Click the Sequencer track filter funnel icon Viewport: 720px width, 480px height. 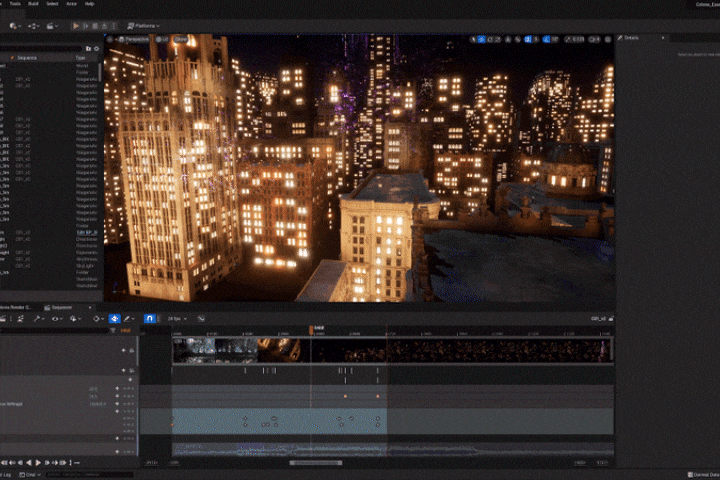coord(113,330)
